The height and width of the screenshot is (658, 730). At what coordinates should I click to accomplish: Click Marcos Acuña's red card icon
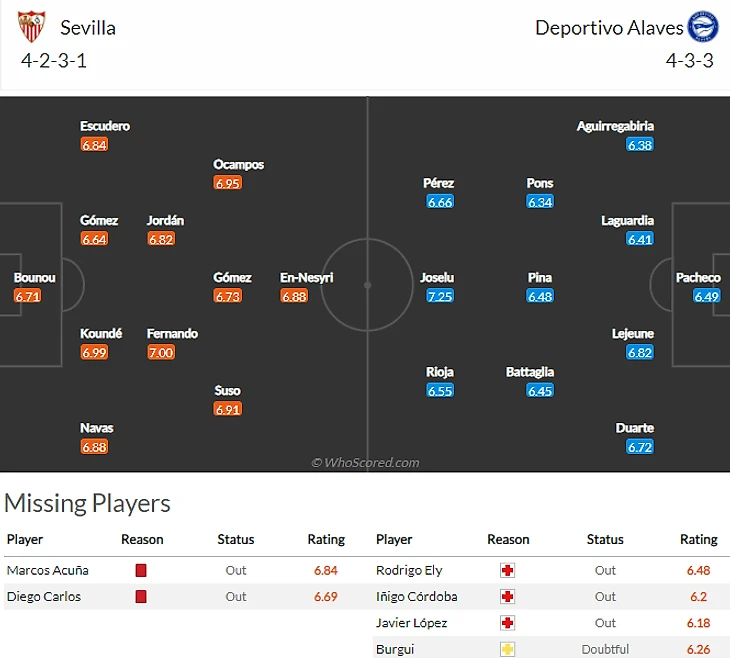coord(141,570)
